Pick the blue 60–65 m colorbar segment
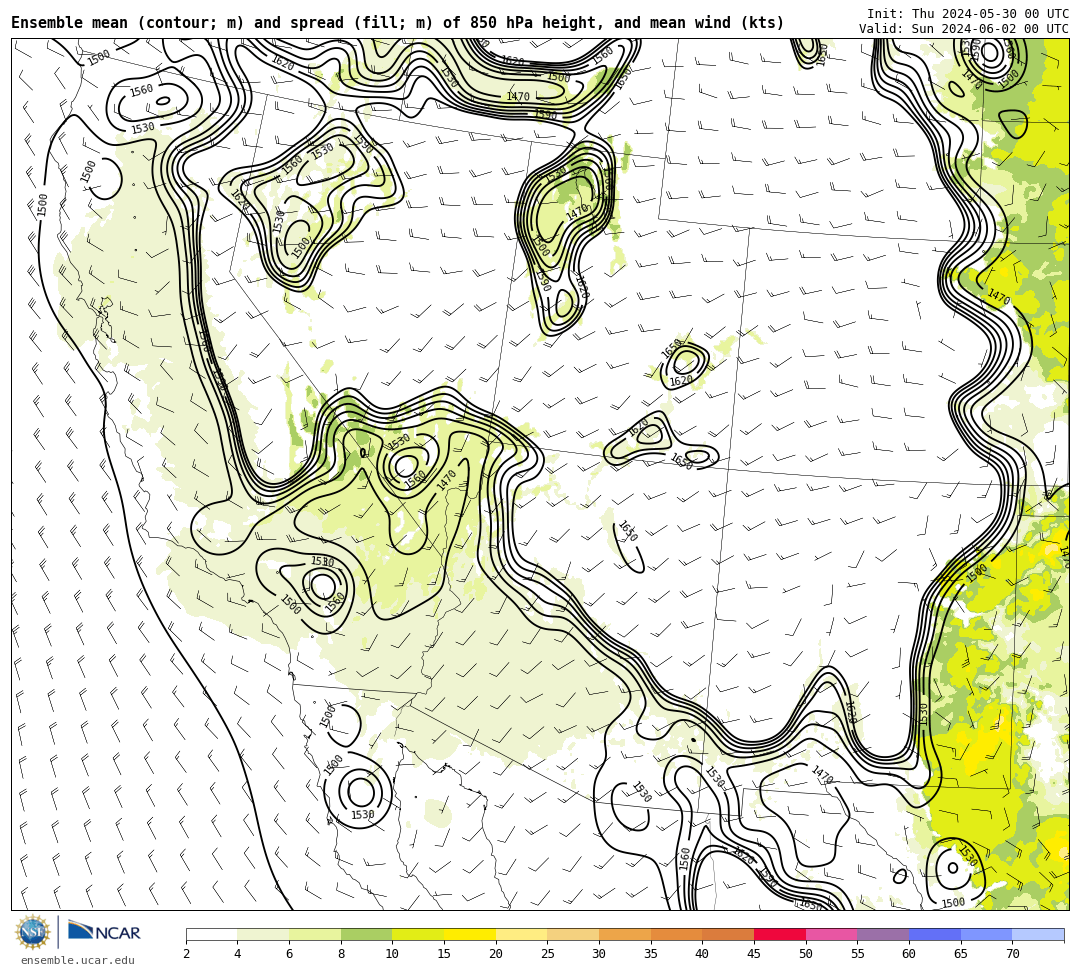 coord(935,934)
